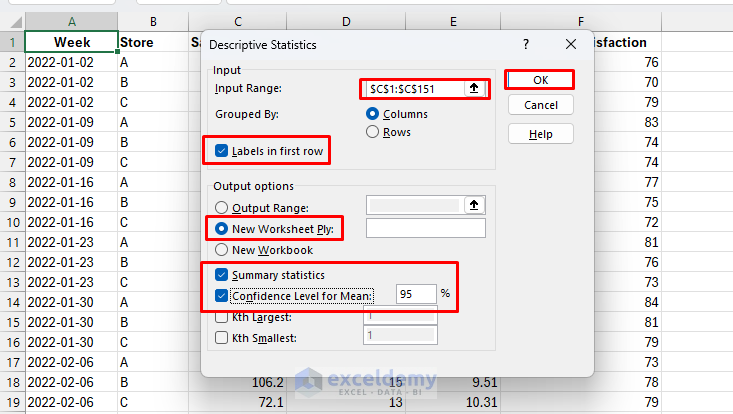Click cell with value 72.1

[x=237, y=402]
